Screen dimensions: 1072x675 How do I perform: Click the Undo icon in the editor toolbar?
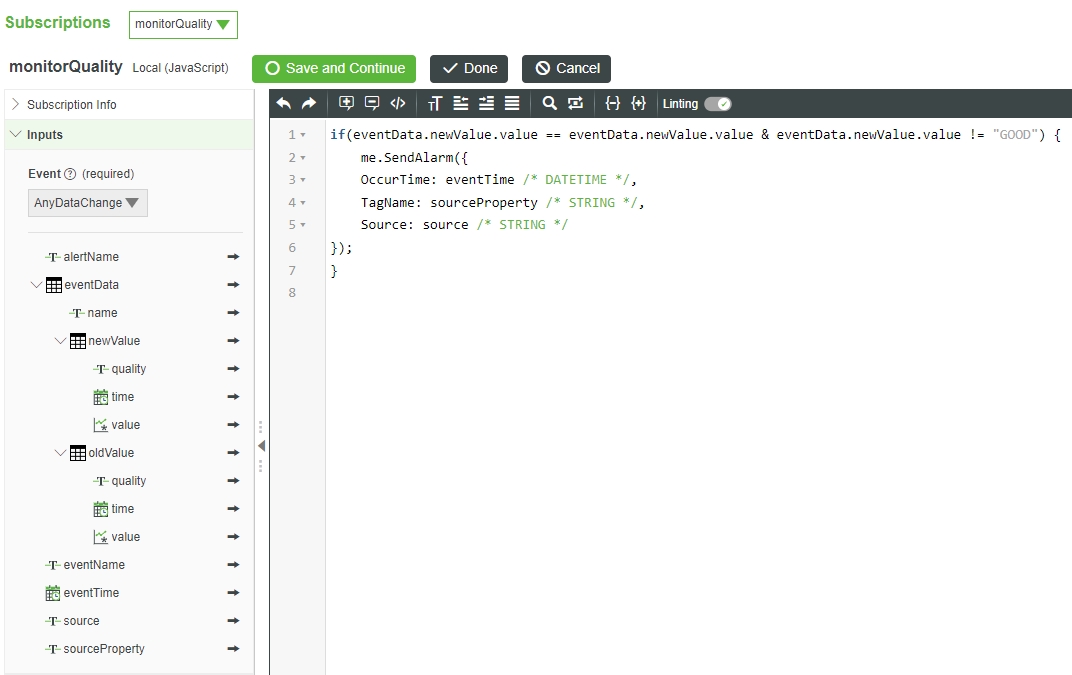point(284,103)
